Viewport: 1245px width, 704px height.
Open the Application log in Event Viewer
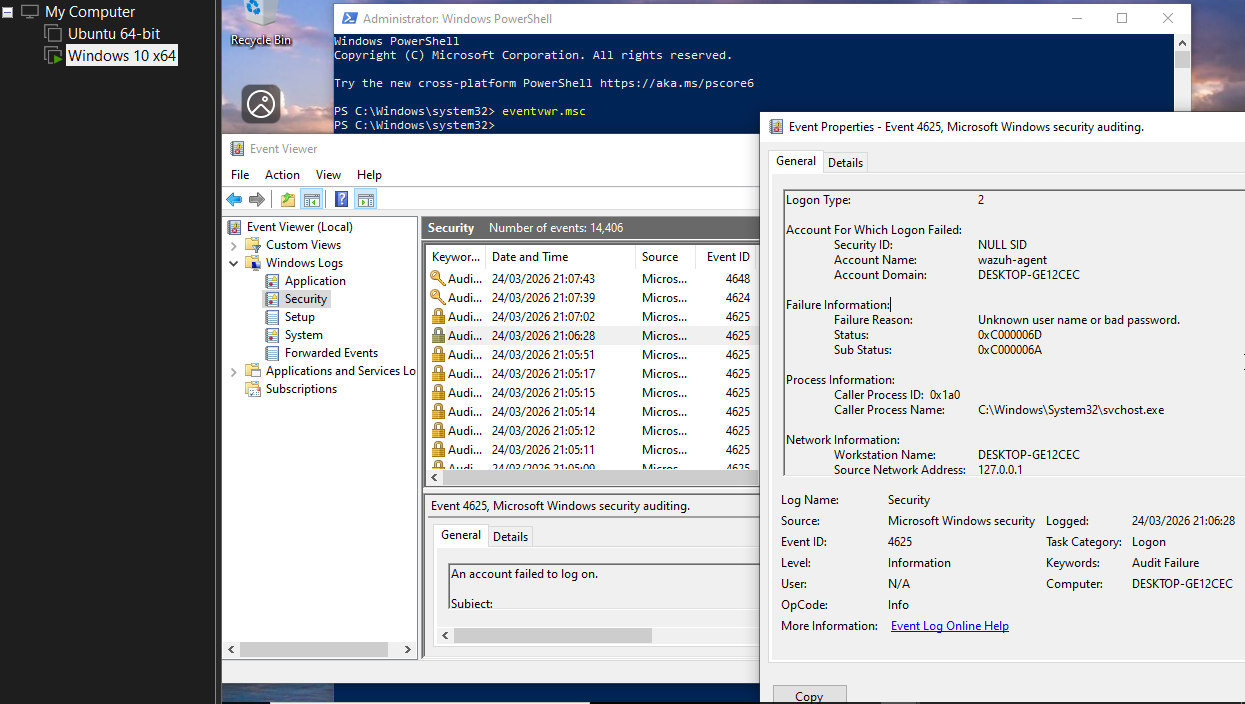tap(311, 280)
